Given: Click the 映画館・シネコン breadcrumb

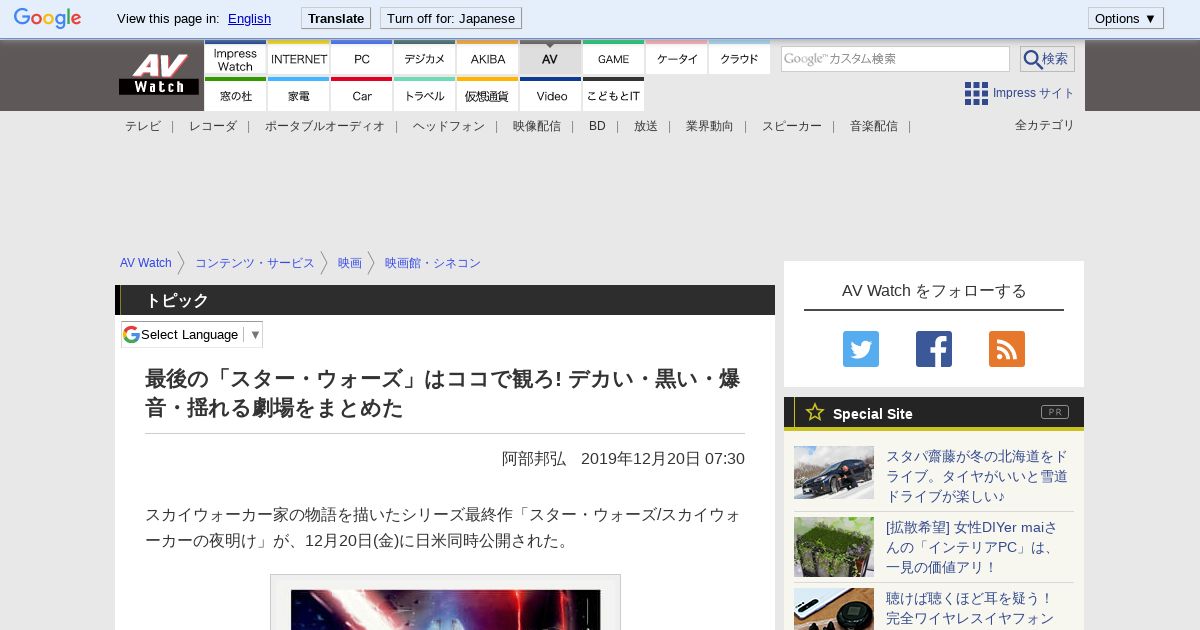Looking at the screenshot, I should [433, 263].
